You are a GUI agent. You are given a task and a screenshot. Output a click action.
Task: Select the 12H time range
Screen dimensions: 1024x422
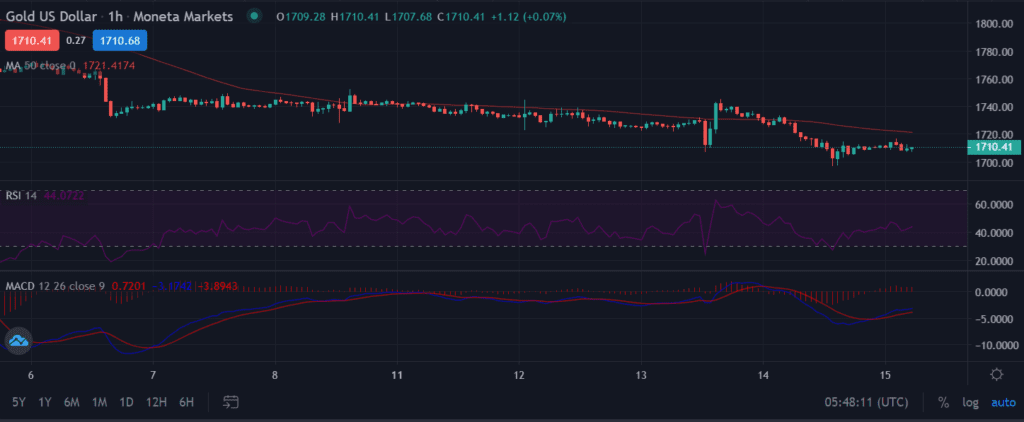coord(157,402)
